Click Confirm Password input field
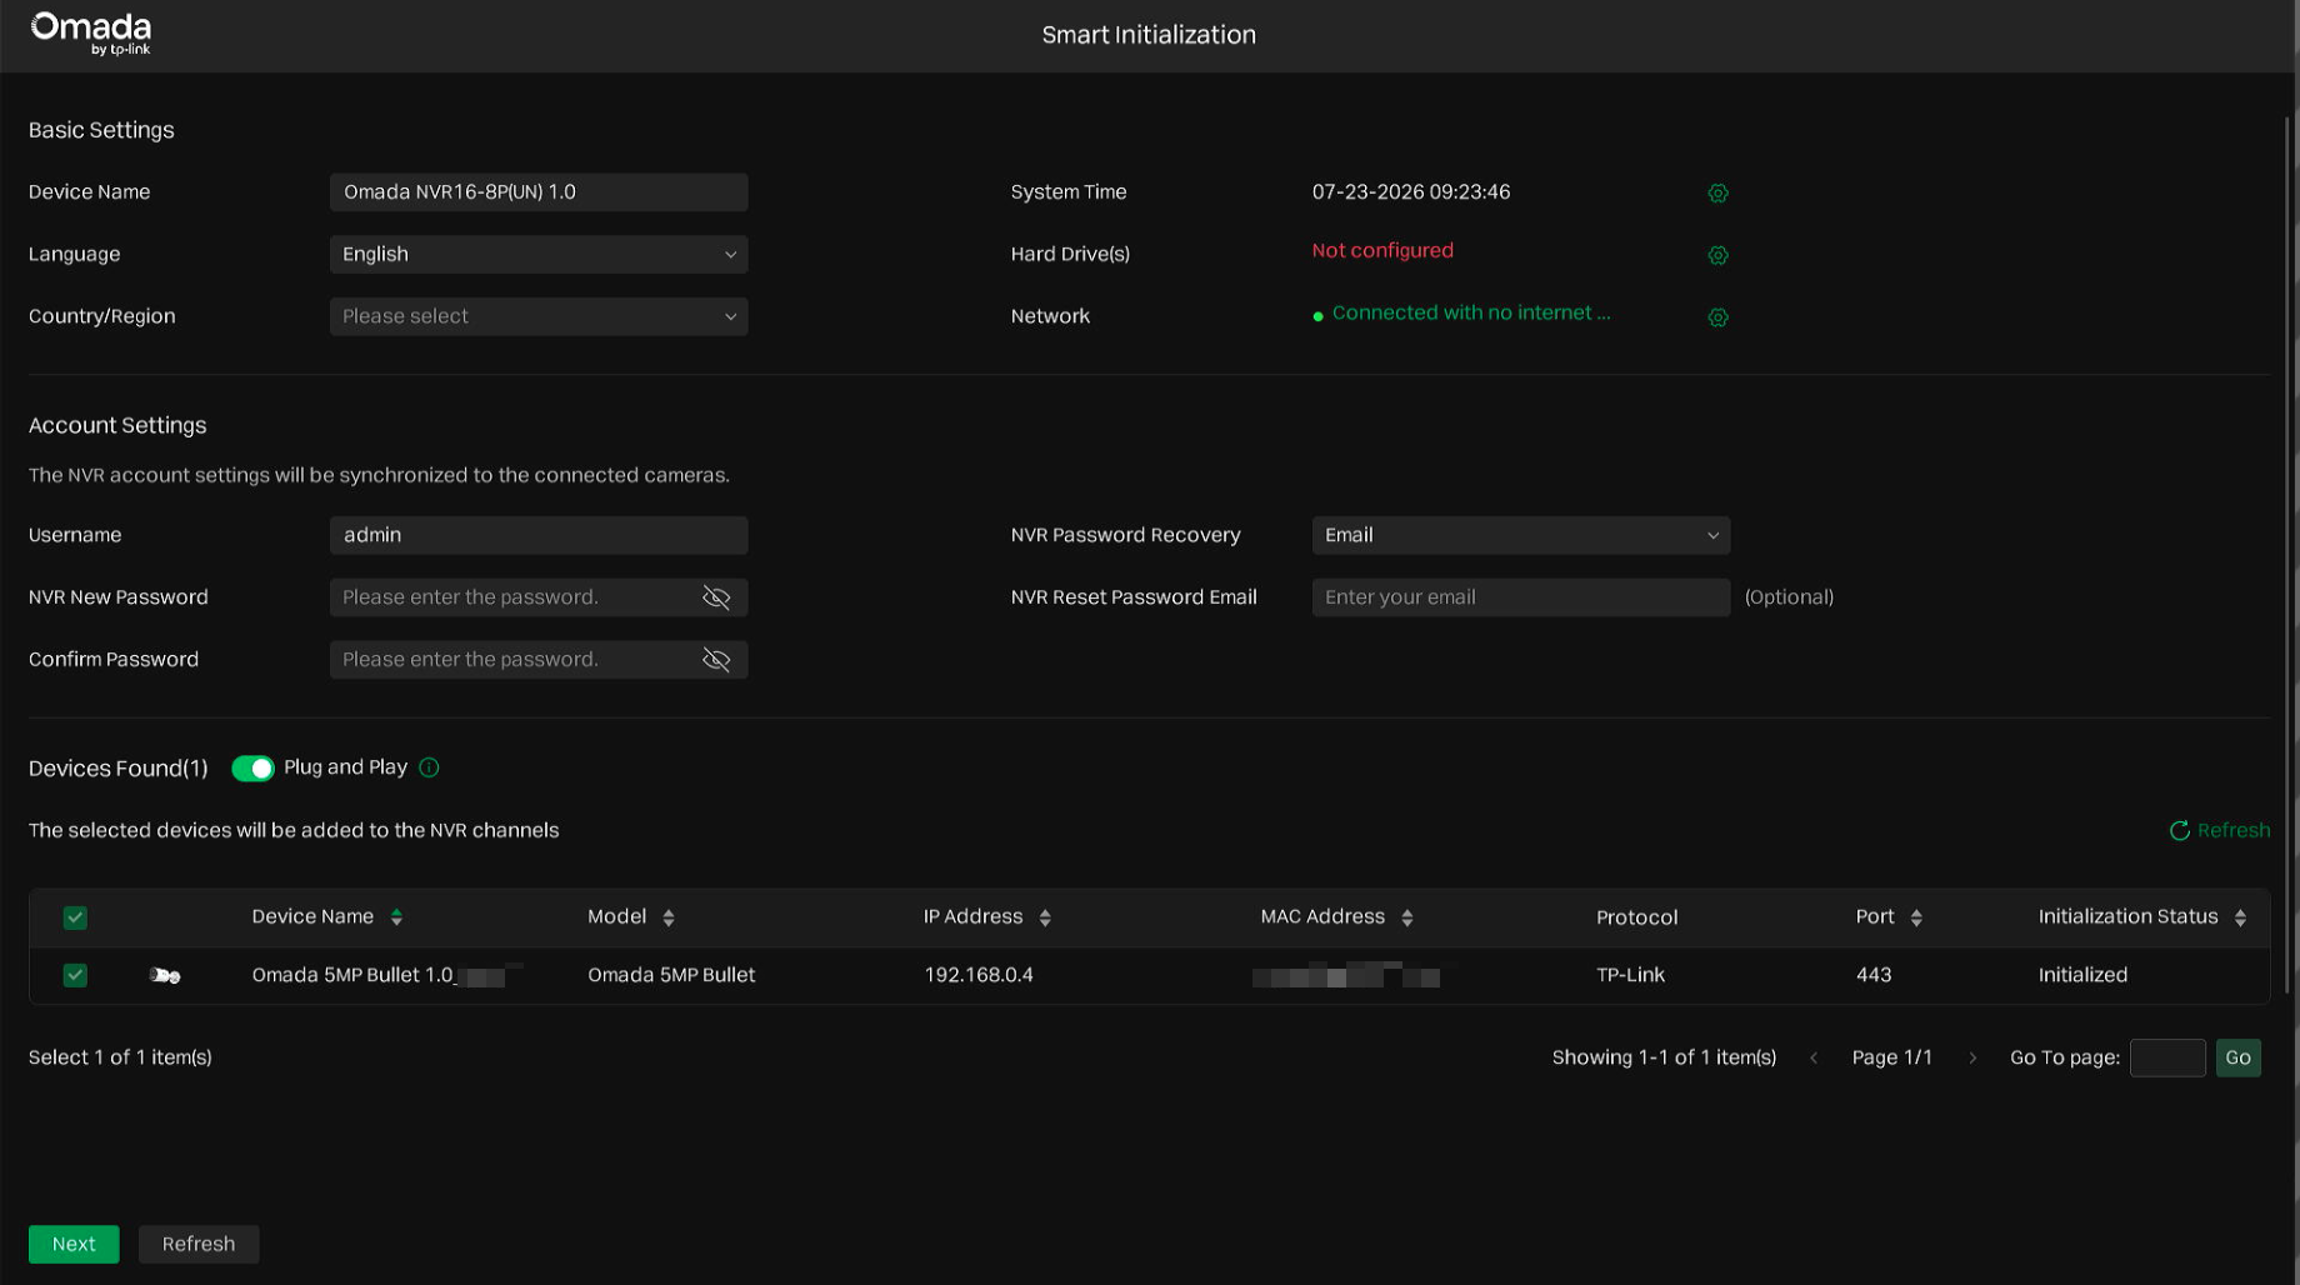 click(x=539, y=659)
